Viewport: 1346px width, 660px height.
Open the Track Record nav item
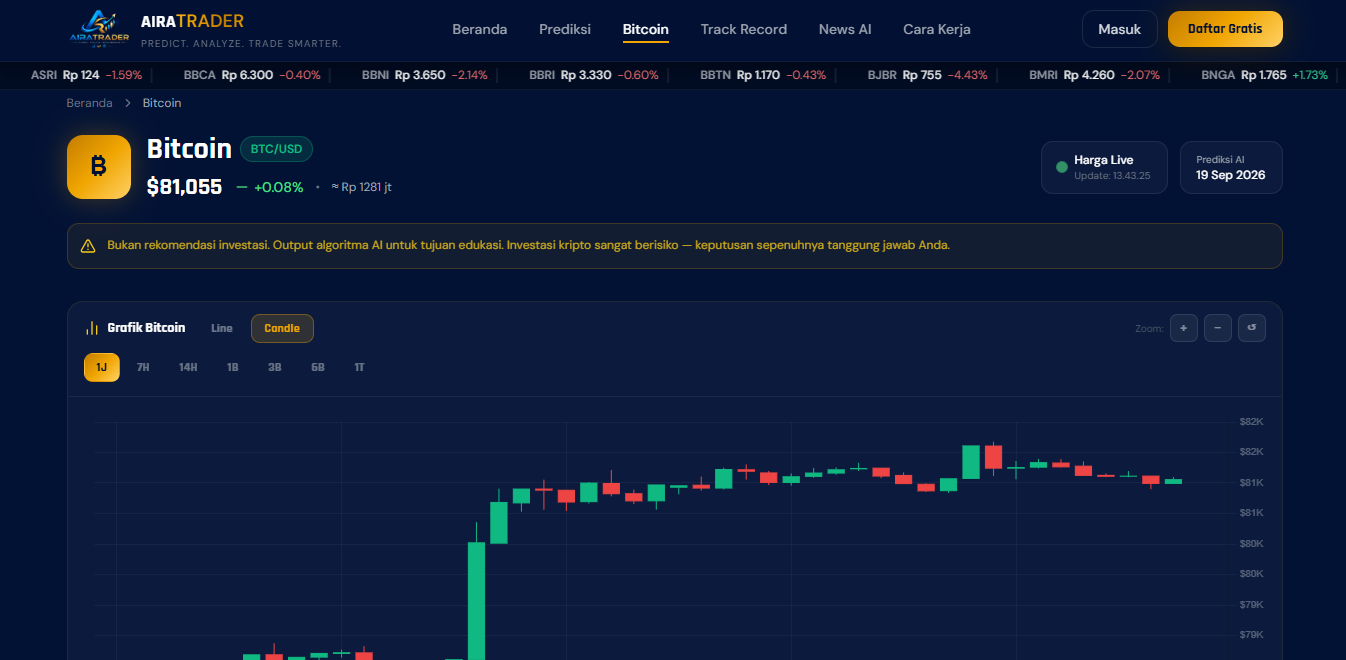click(x=744, y=29)
